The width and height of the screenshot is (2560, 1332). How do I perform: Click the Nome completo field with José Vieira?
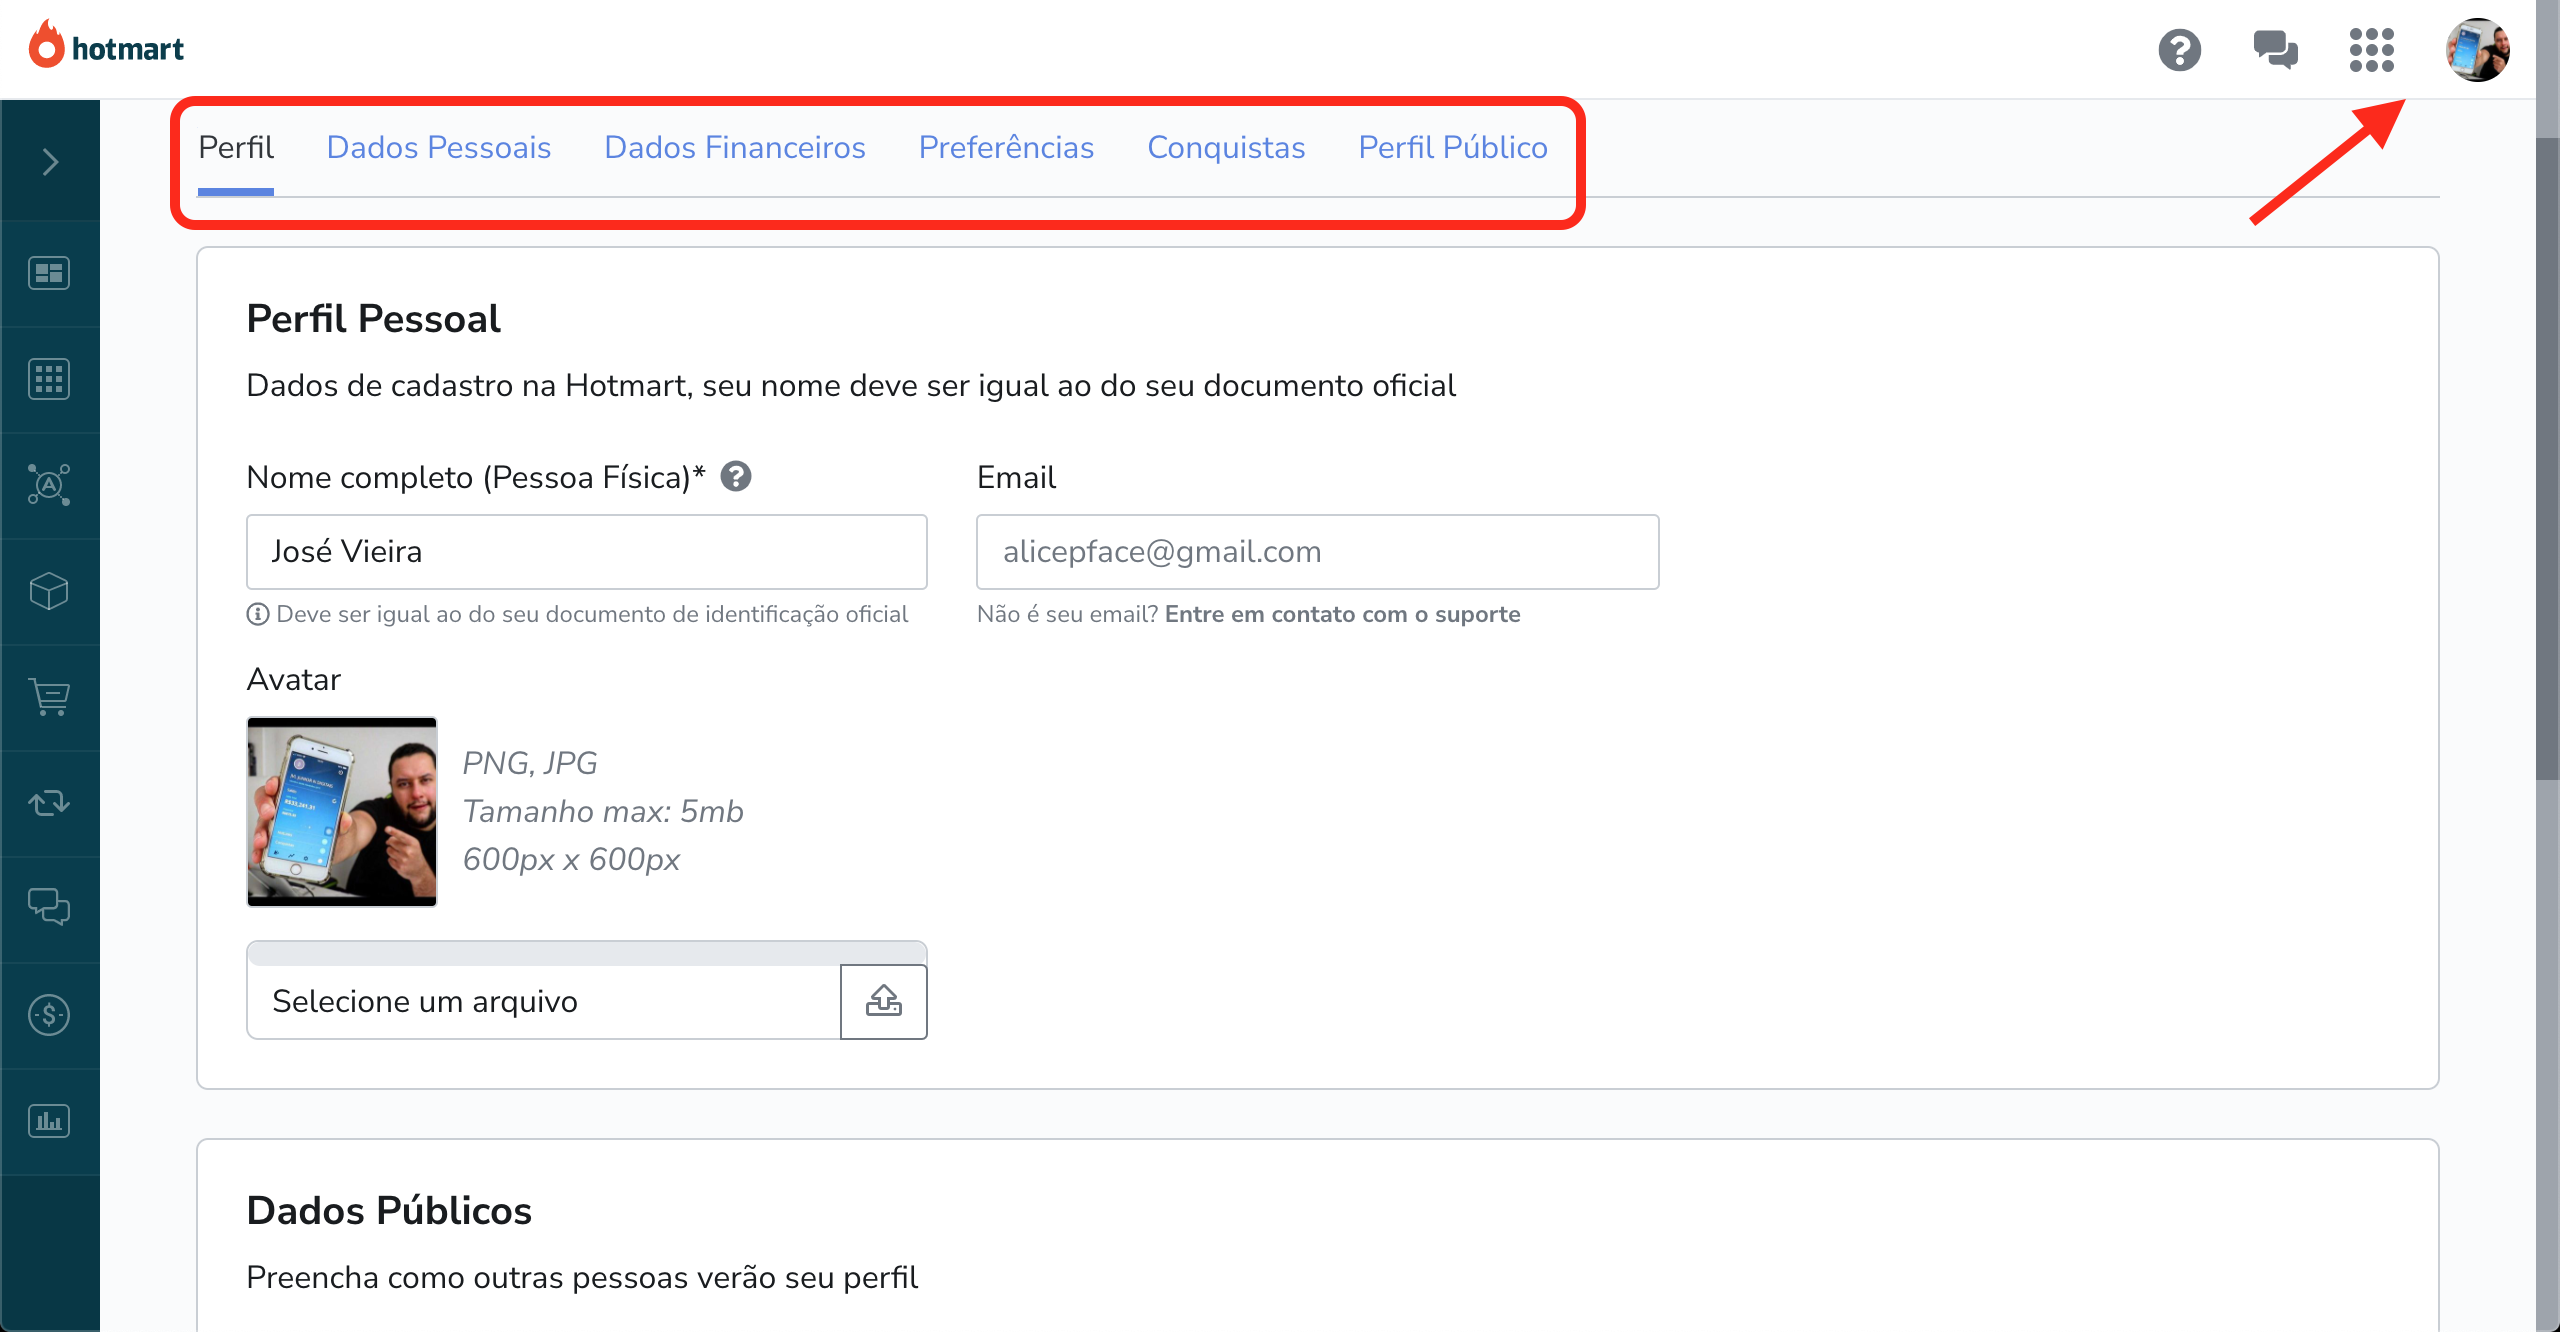pos(587,552)
